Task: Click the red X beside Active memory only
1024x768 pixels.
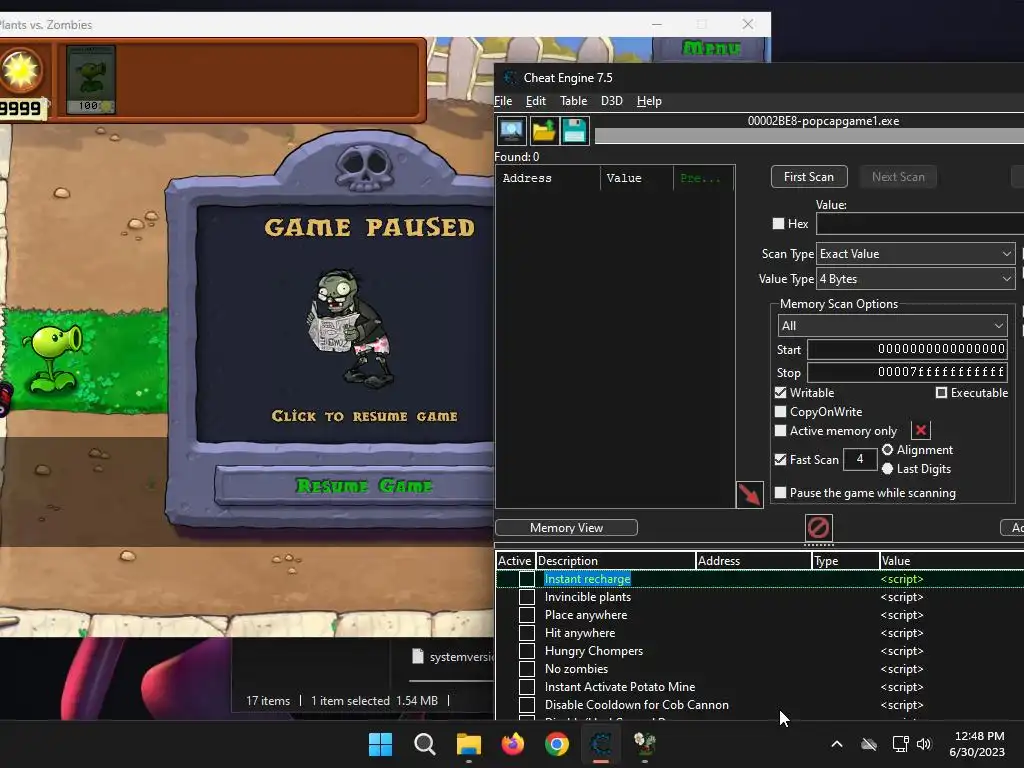Action: pos(921,430)
